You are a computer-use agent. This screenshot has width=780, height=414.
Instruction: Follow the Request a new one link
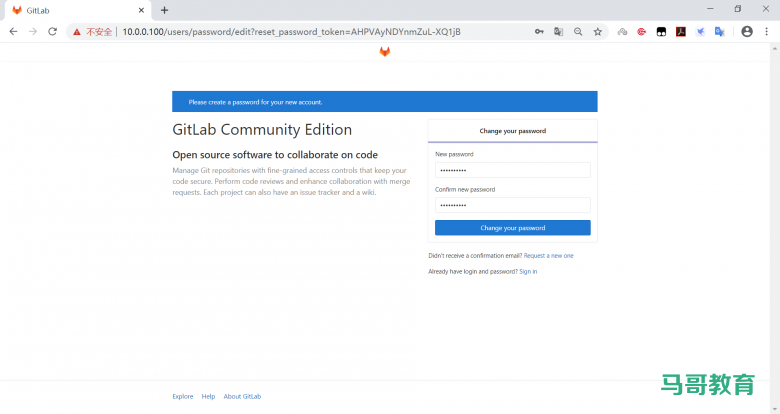tap(548, 256)
